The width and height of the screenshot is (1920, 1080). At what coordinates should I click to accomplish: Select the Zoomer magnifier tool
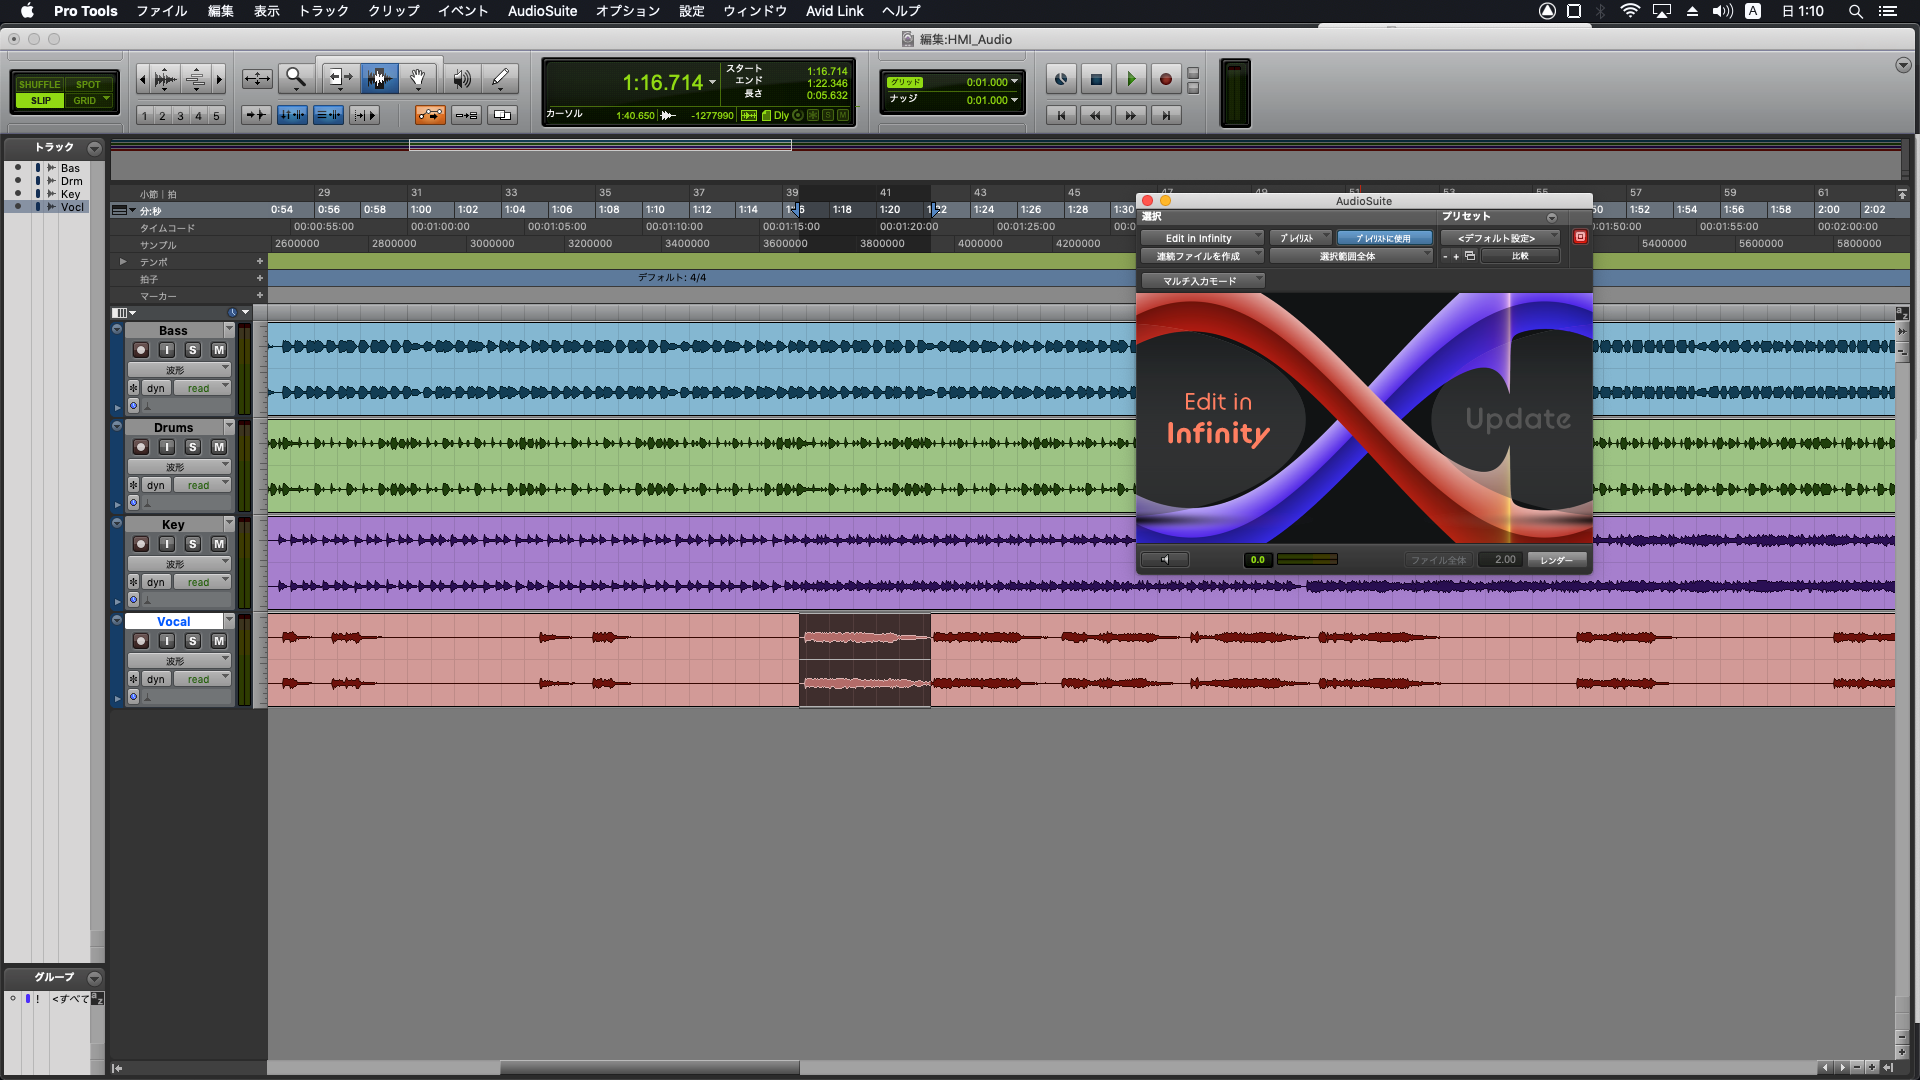pos(296,78)
